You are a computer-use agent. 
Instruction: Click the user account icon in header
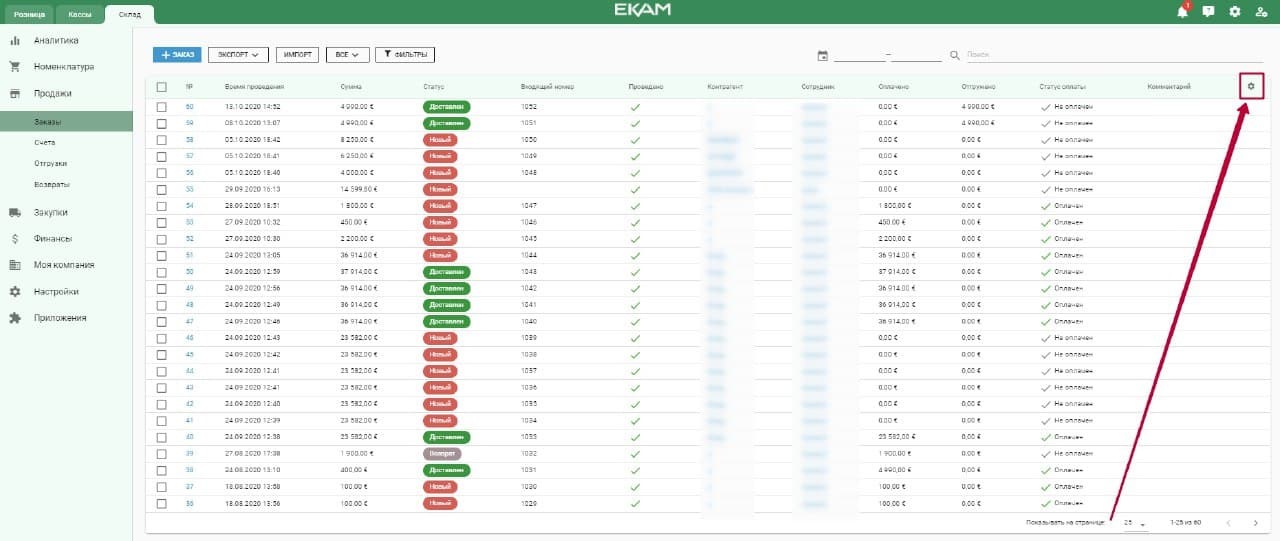coord(1260,12)
